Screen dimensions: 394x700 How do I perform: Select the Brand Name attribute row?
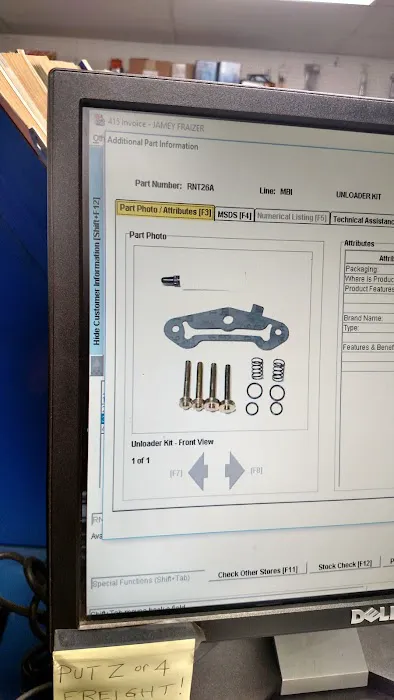[369, 318]
